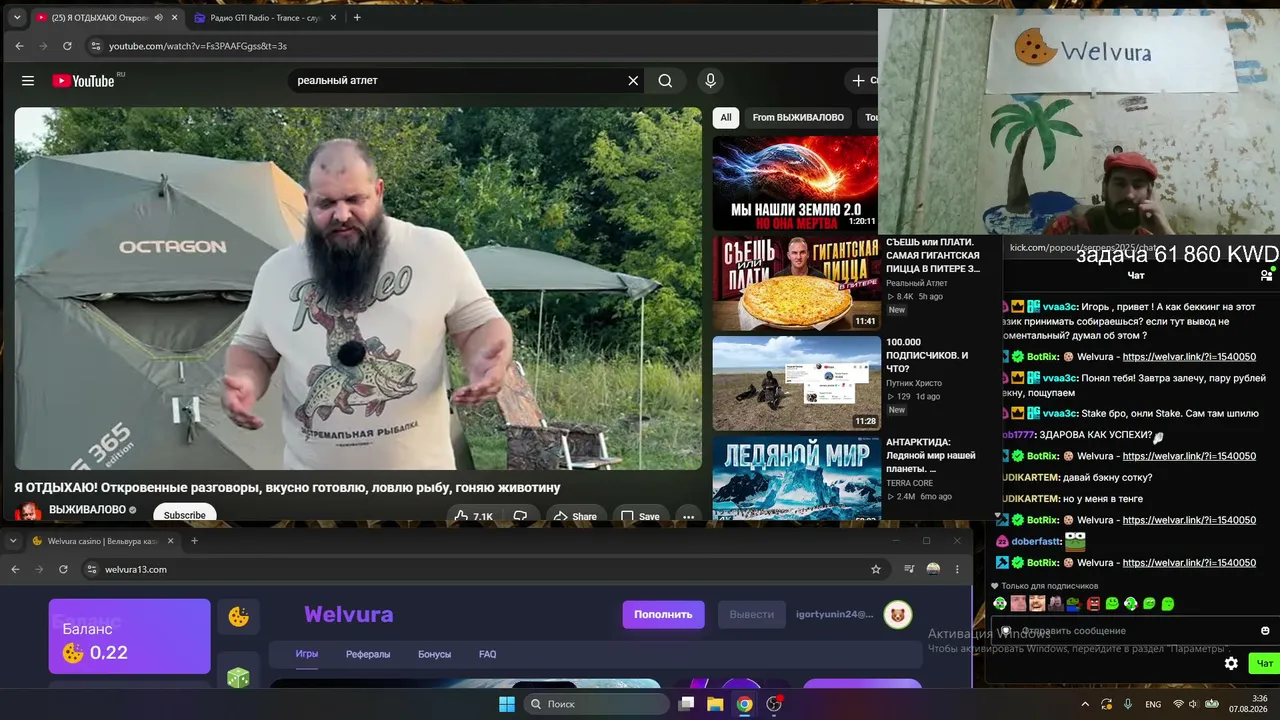Like the video with 7.1K likes
Viewport: 1280px width, 720px height.
click(474, 516)
